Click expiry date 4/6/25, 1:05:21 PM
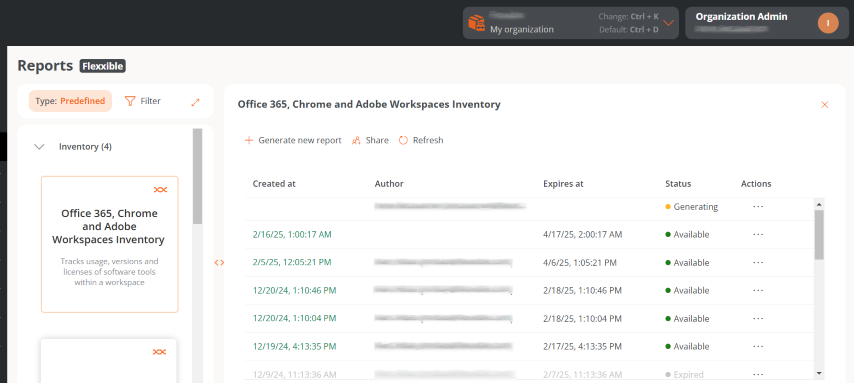Screen dimensions: 854x383 click(580, 263)
